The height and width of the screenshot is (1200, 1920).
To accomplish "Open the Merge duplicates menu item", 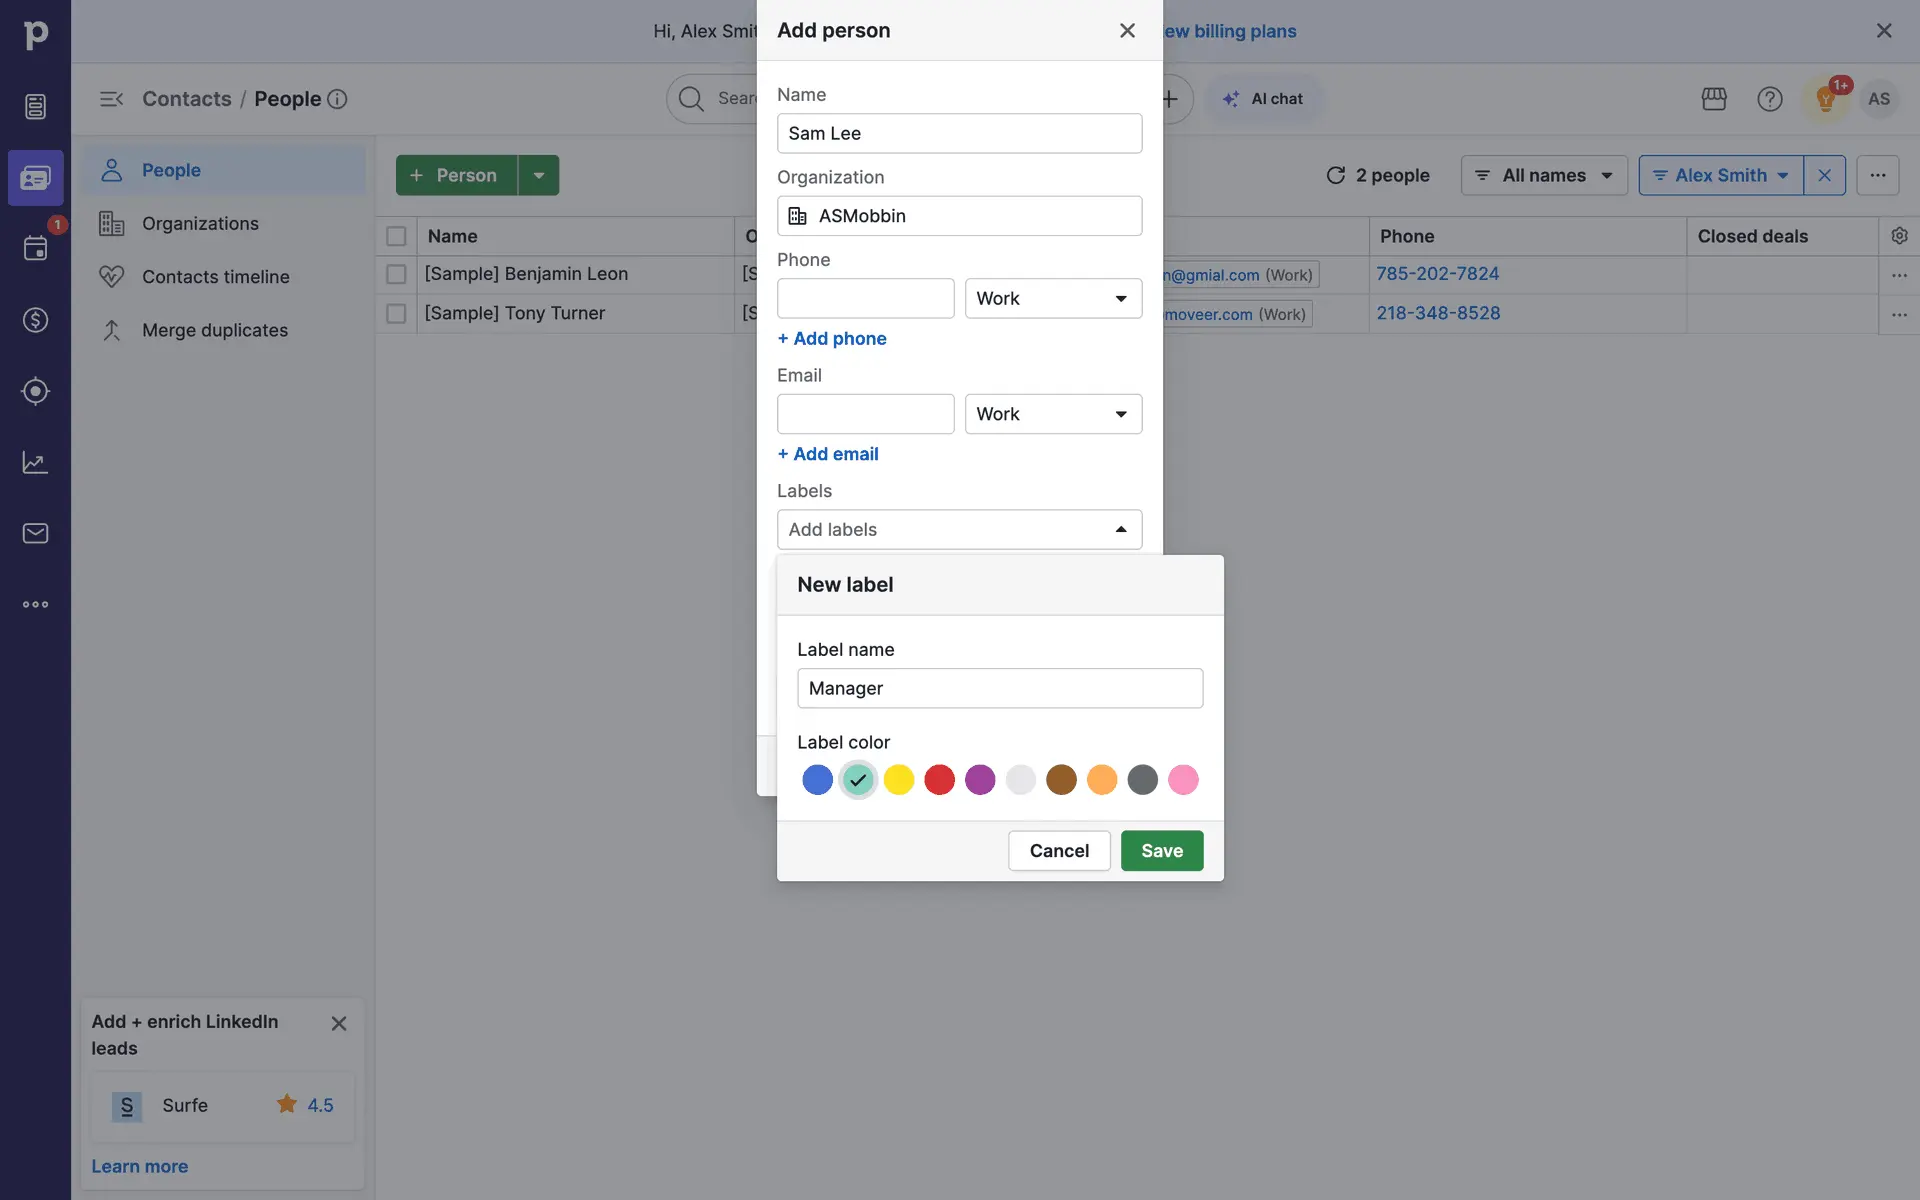I will click(x=214, y=330).
